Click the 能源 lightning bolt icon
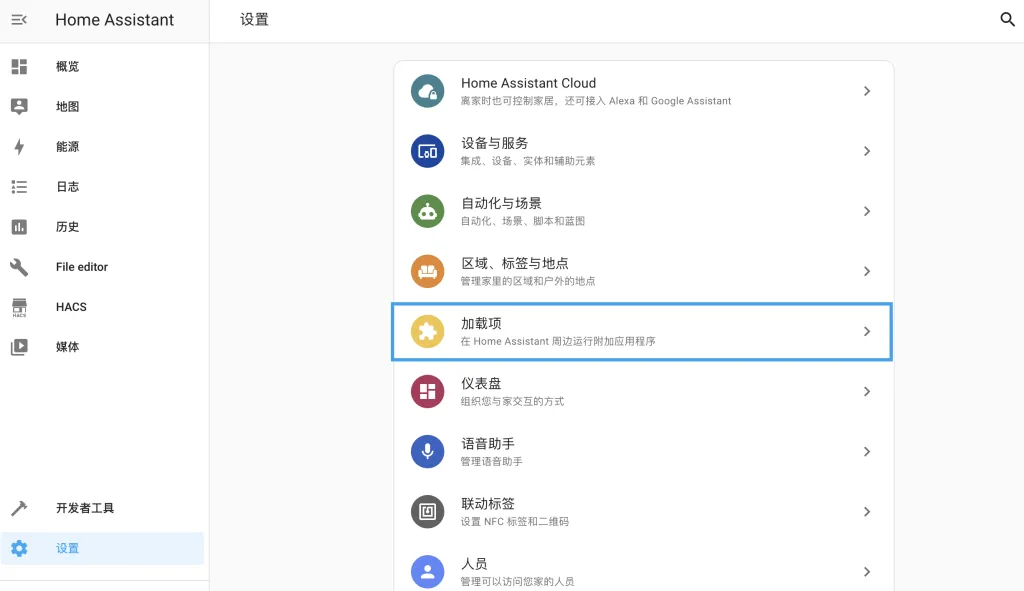This screenshot has width=1024, height=591. 20,147
